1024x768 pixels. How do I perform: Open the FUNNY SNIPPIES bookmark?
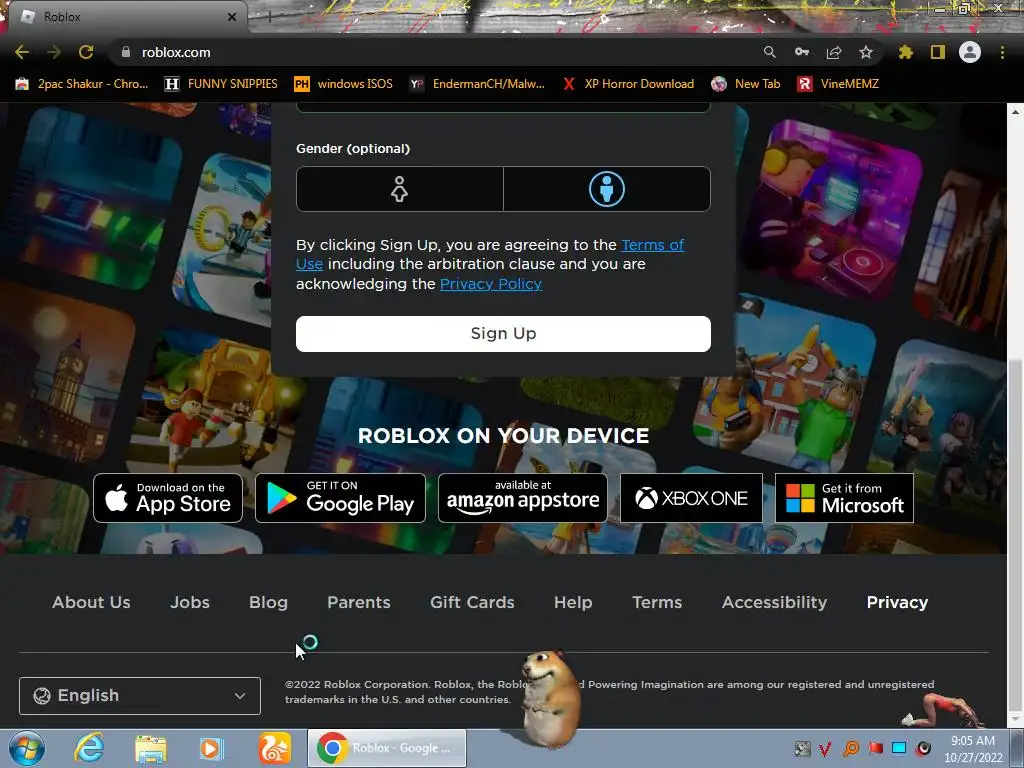221,84
